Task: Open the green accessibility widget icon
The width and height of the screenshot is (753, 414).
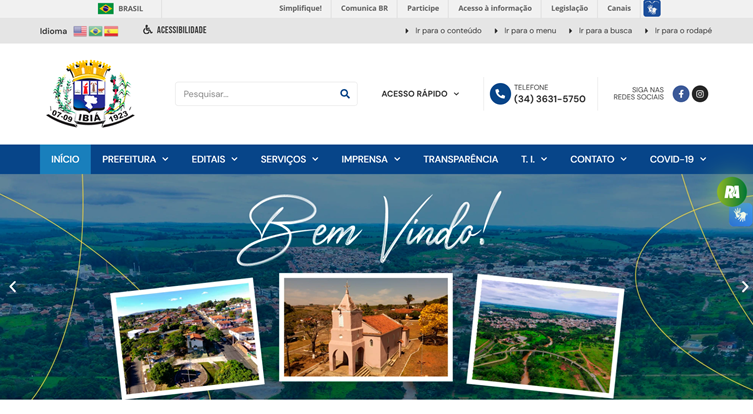Action: pos(732,191)
